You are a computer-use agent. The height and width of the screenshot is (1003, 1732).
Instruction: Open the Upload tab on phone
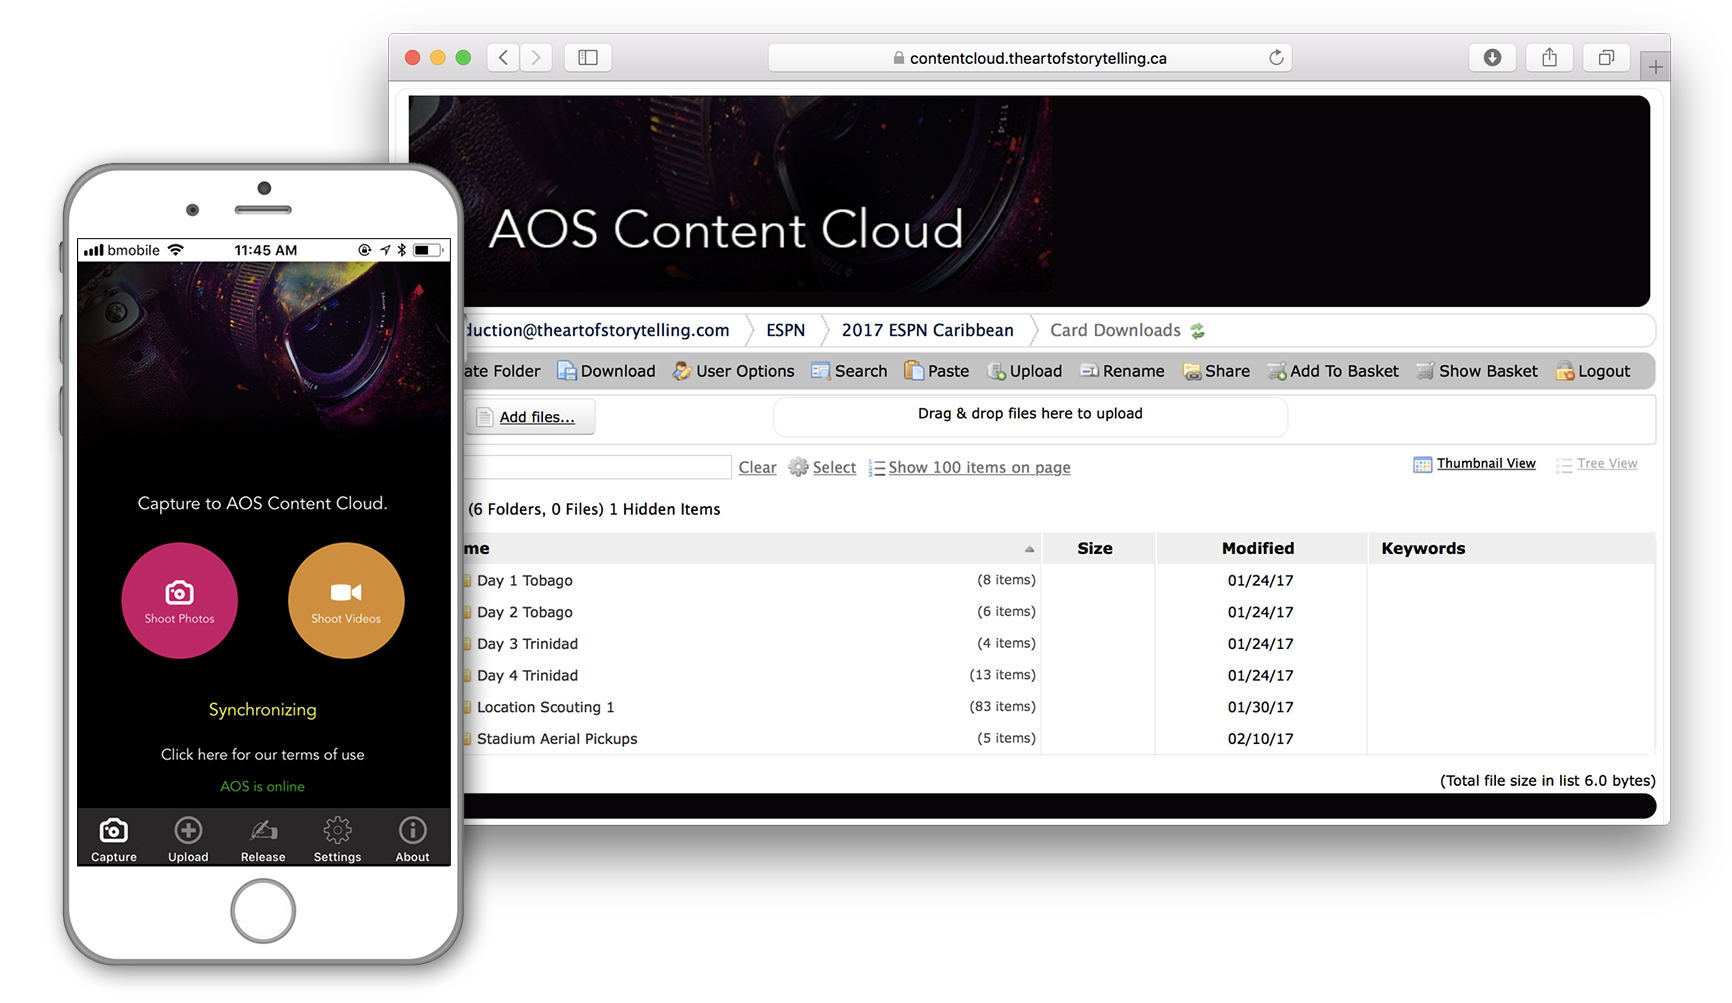tap(188, 839)
